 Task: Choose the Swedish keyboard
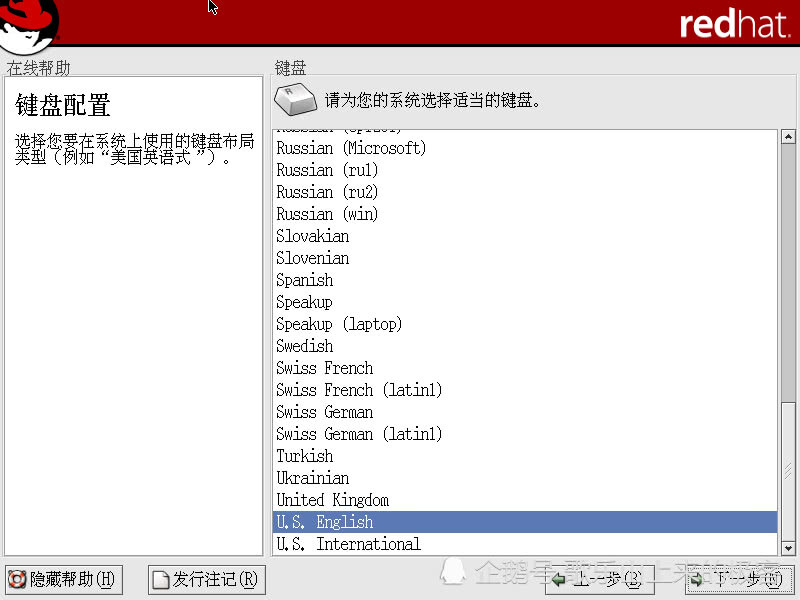pyautogui.click(x=524, y=346)
